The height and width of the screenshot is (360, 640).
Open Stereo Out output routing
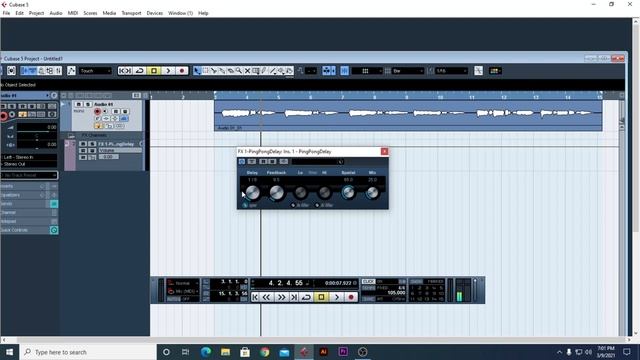point(29,164)
